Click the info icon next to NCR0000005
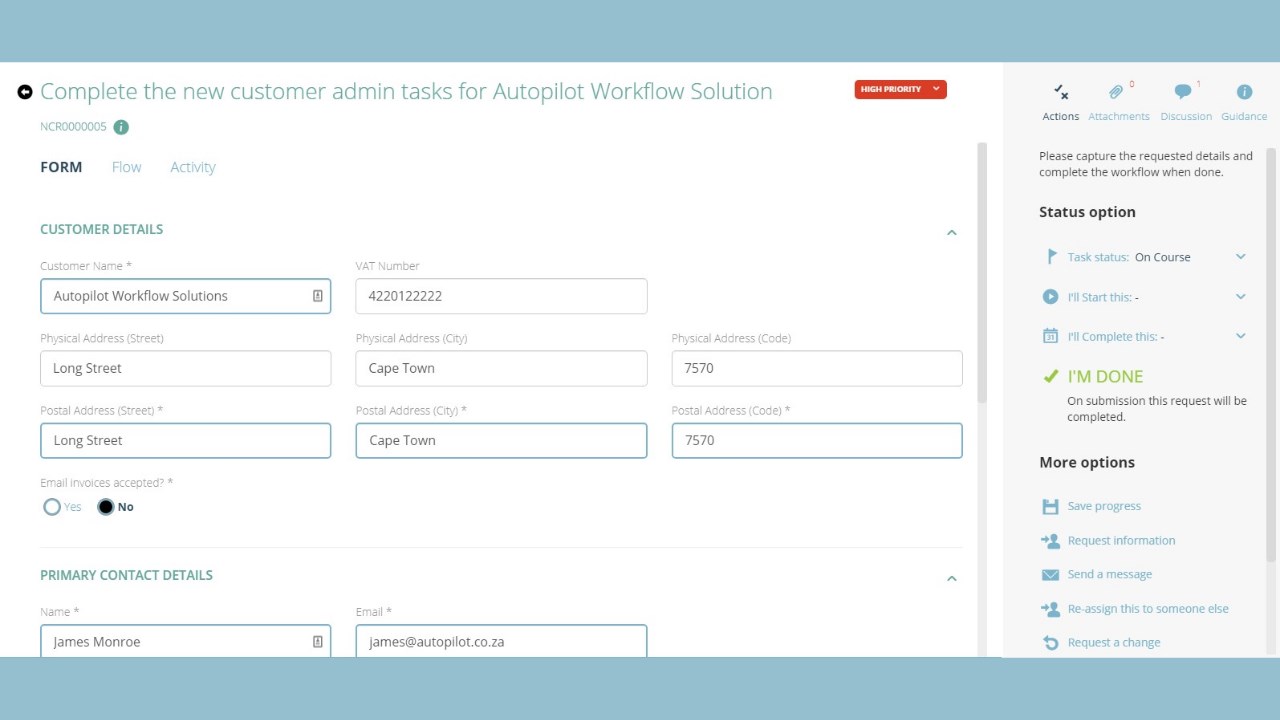 coord(121,127)
